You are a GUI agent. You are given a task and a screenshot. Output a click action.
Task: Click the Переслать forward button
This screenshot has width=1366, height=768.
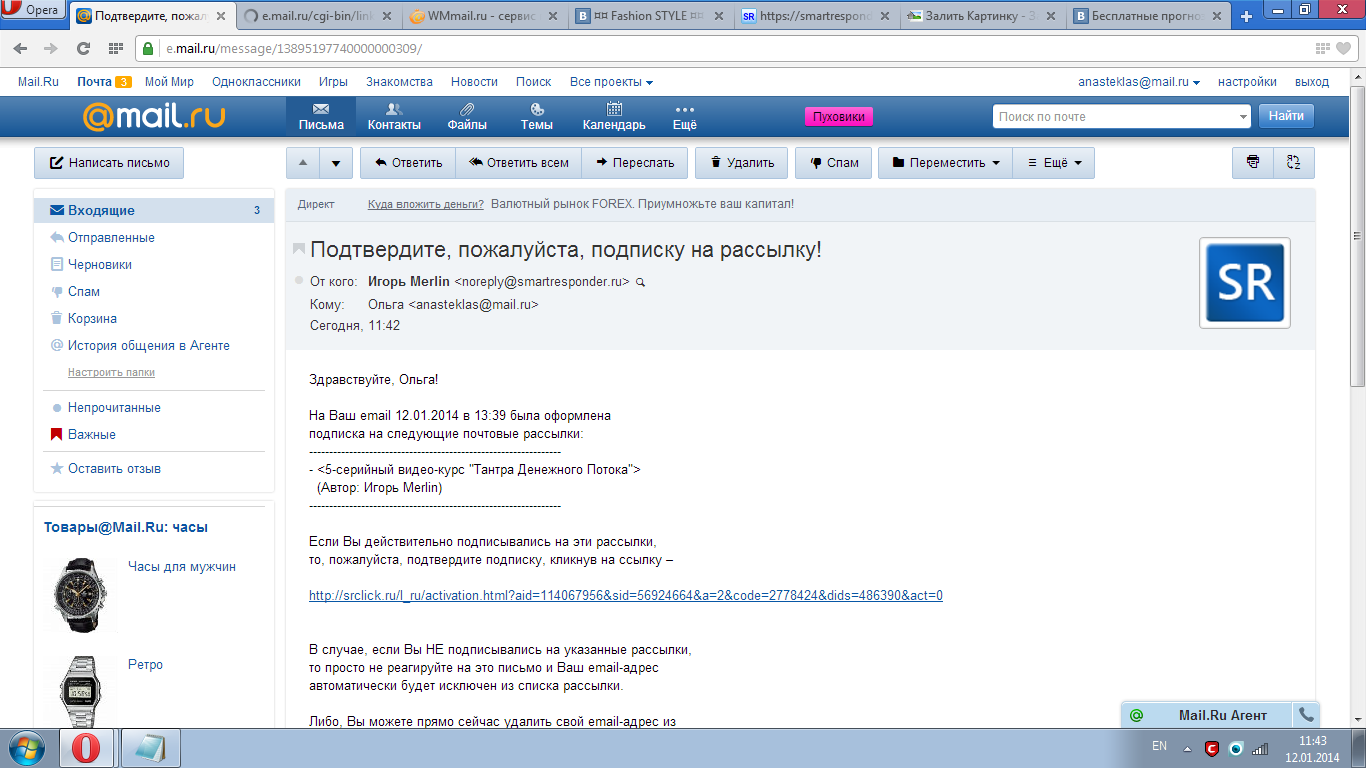tap(635, 163)
